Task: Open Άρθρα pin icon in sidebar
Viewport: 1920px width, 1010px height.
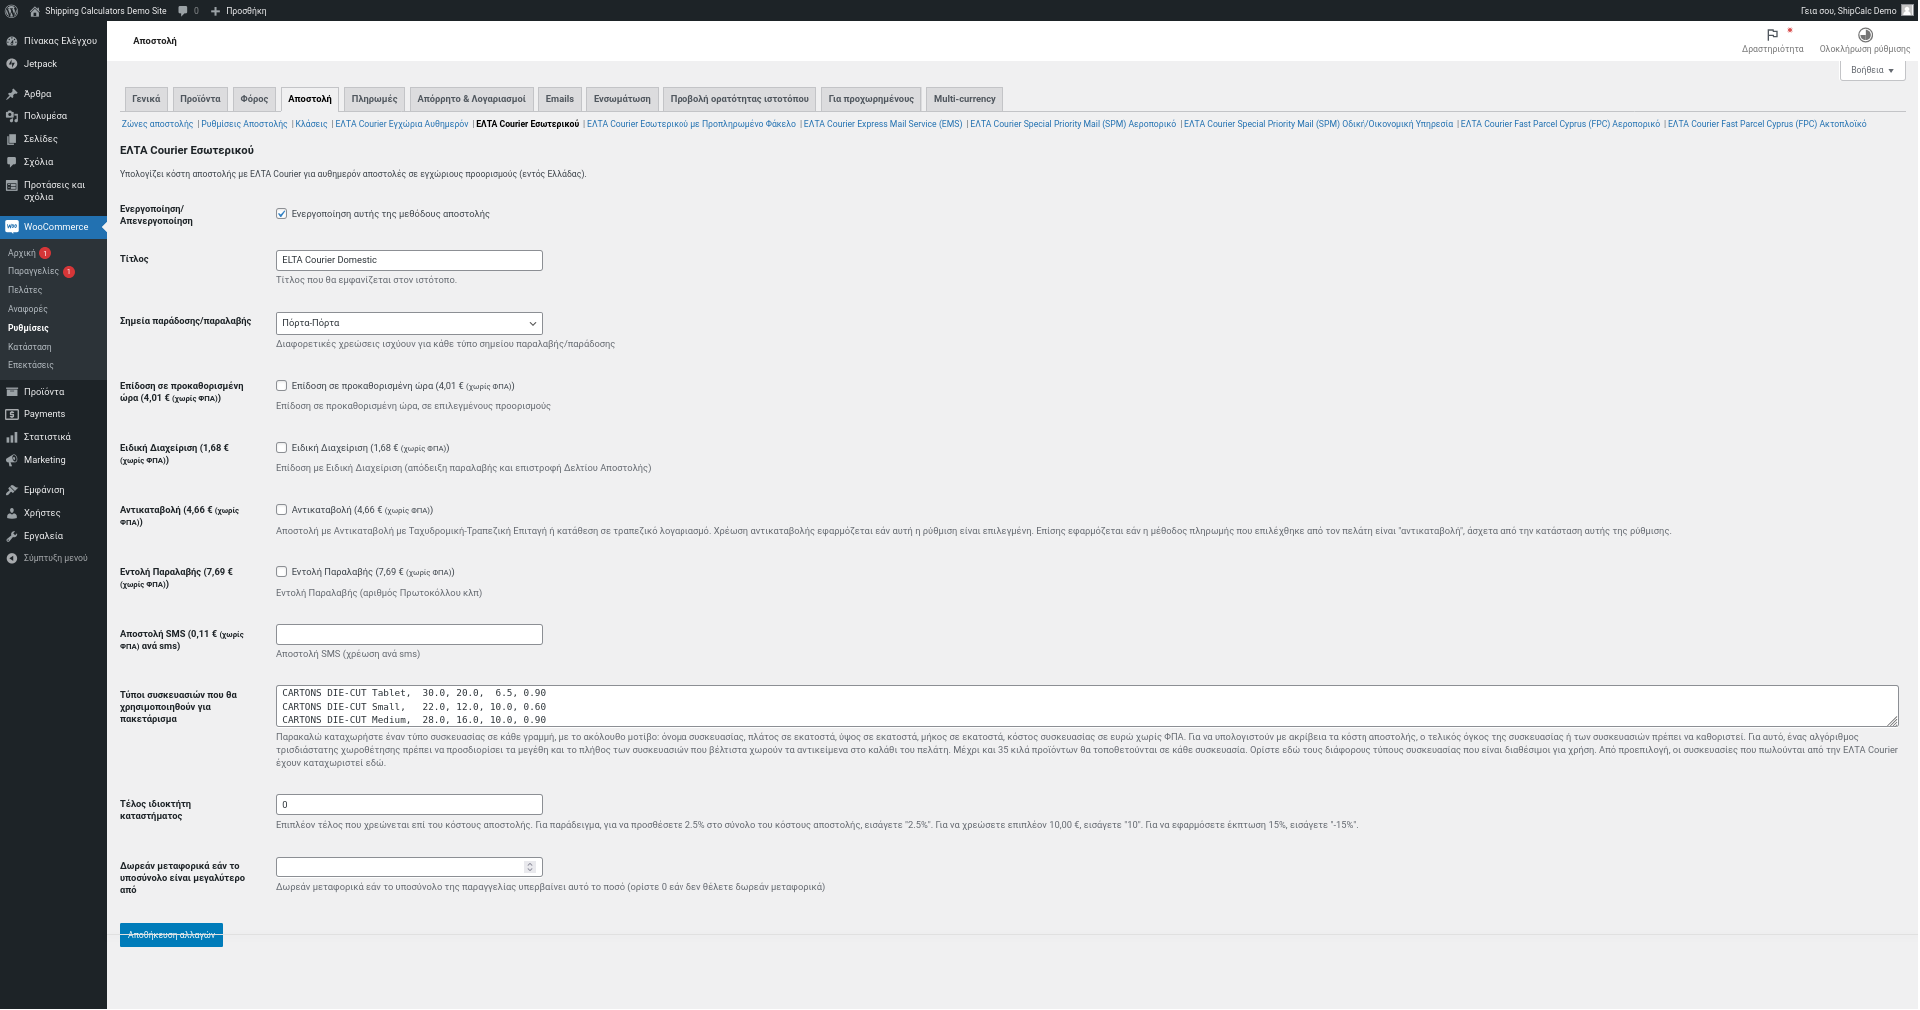Action: click(x=12, y=94)
